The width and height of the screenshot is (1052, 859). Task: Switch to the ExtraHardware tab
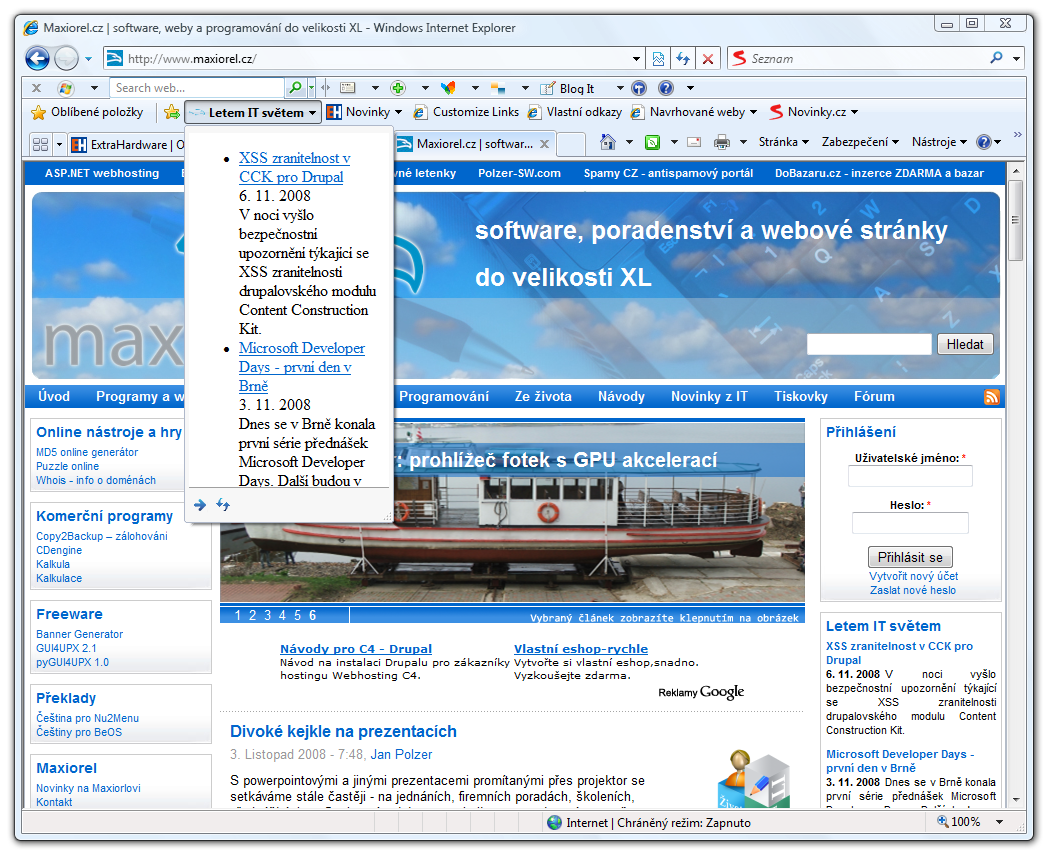coord(127,144)
